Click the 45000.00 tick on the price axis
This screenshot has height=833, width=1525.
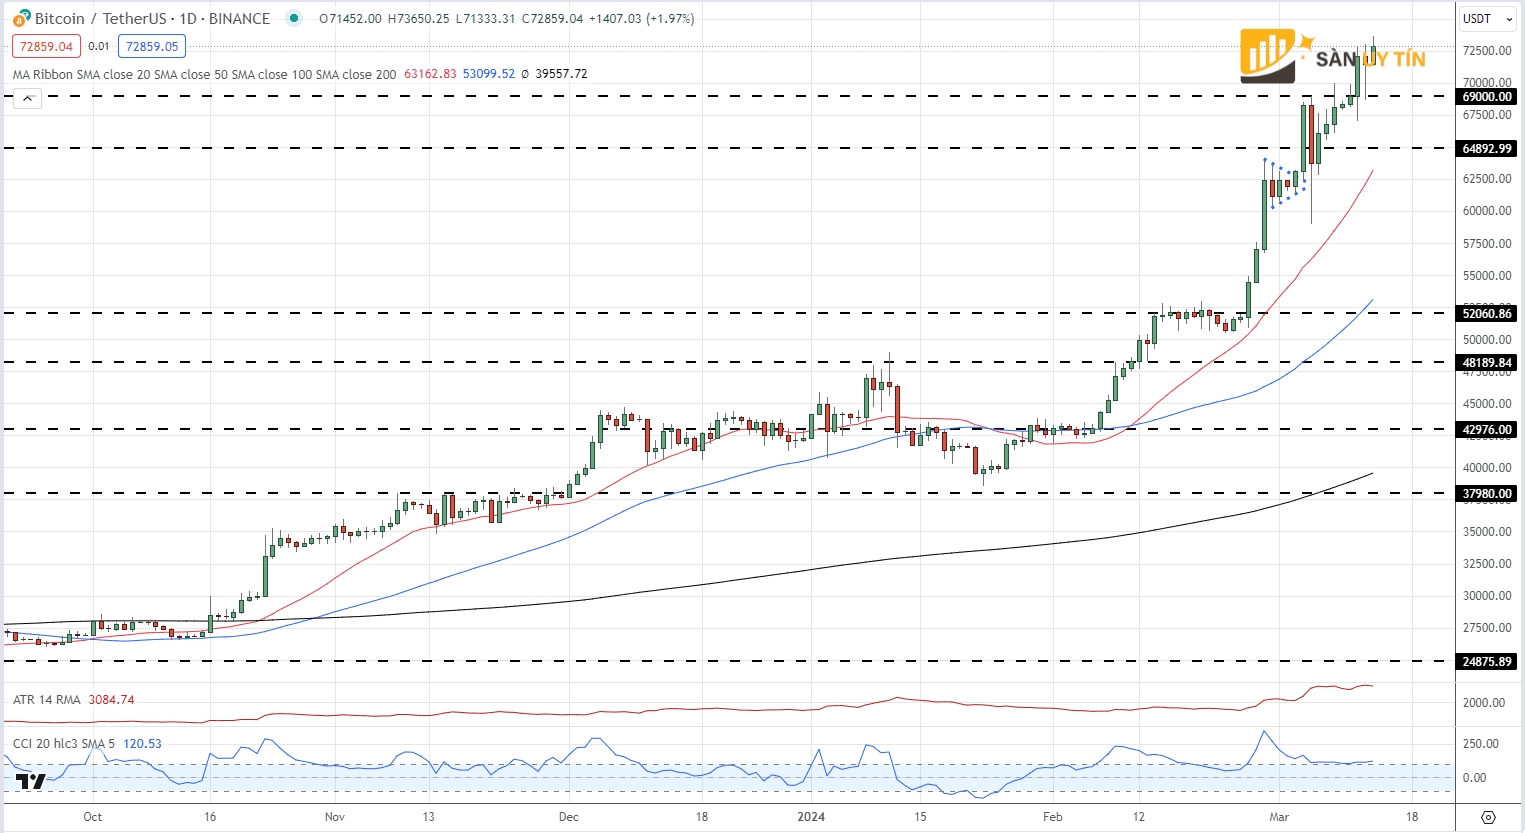(x=1487, y=404)
